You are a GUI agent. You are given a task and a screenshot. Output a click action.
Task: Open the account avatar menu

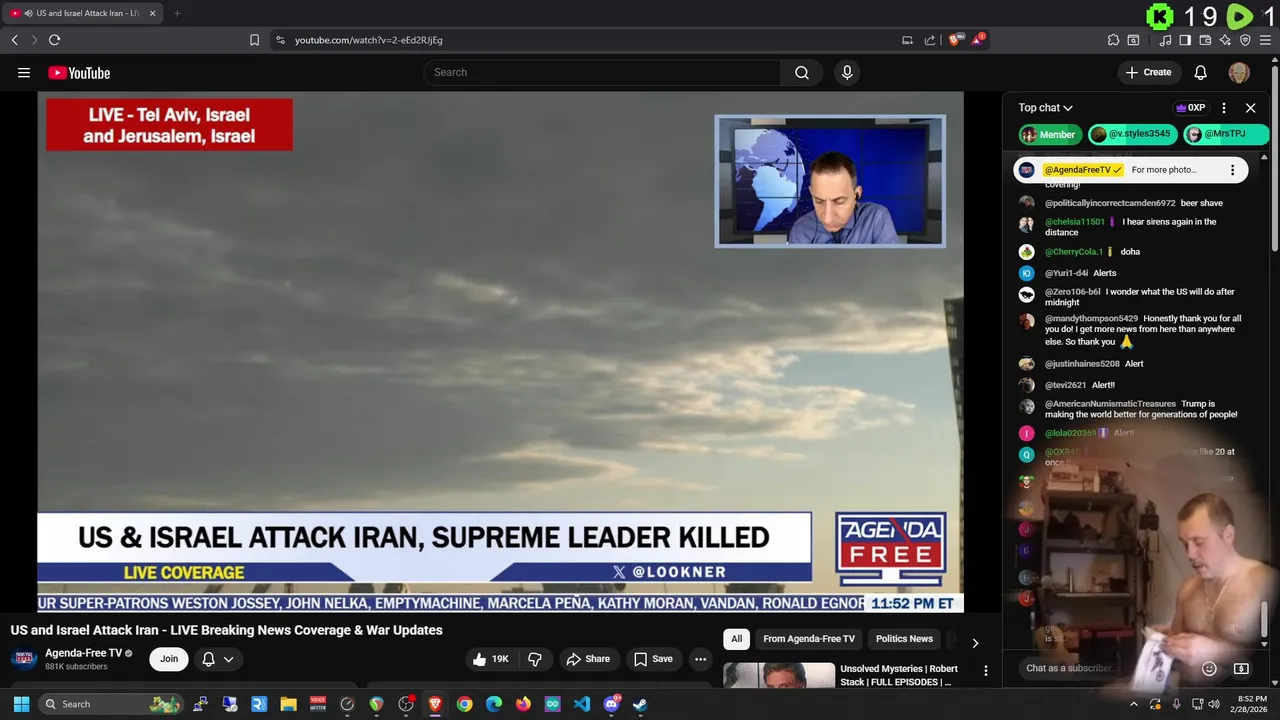click(x=1239, y=72)
